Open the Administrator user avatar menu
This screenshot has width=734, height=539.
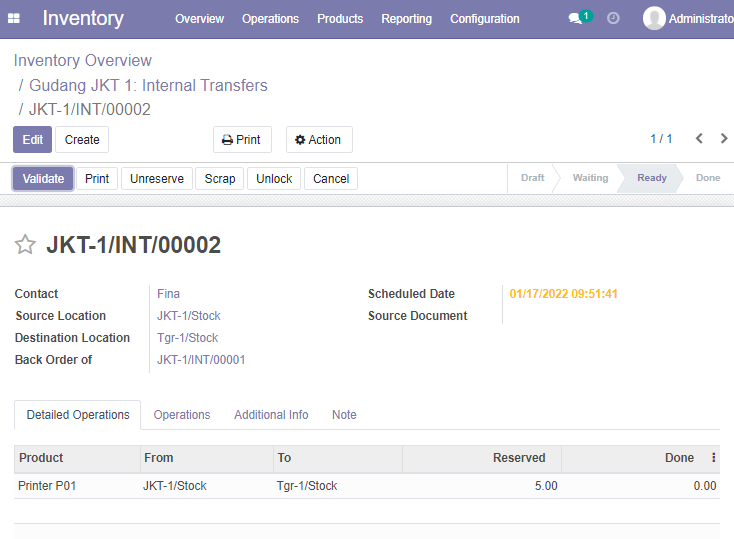(688, 19)
